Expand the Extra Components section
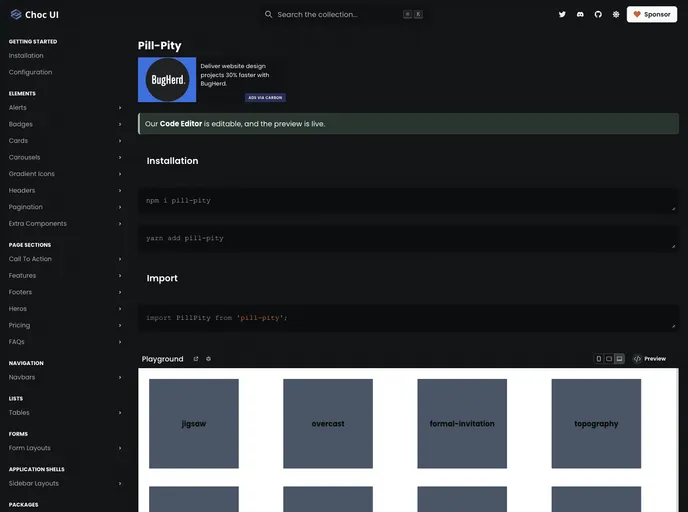 (65, 223)
